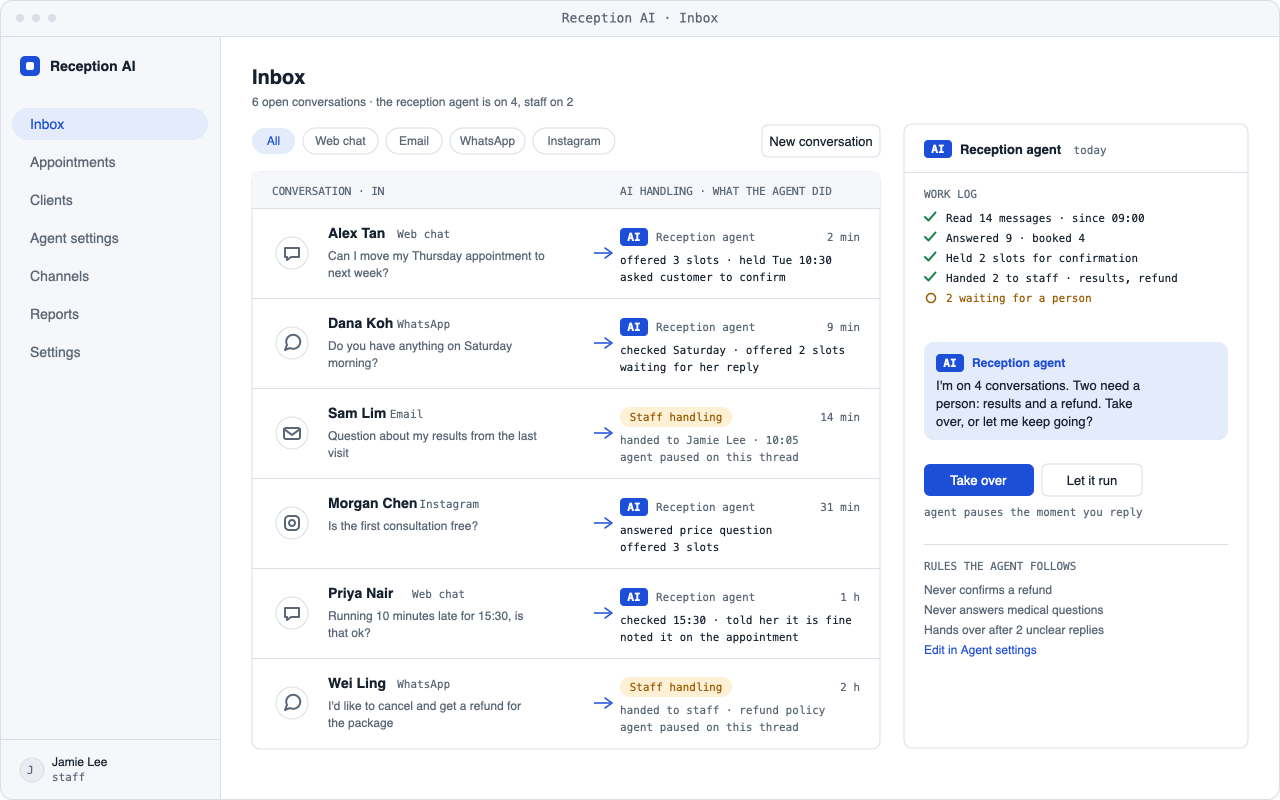The height and width of the screenshot is (800, 1280).
Task: Open Priya Nair's running late message
Action: (x=426, y=624)
